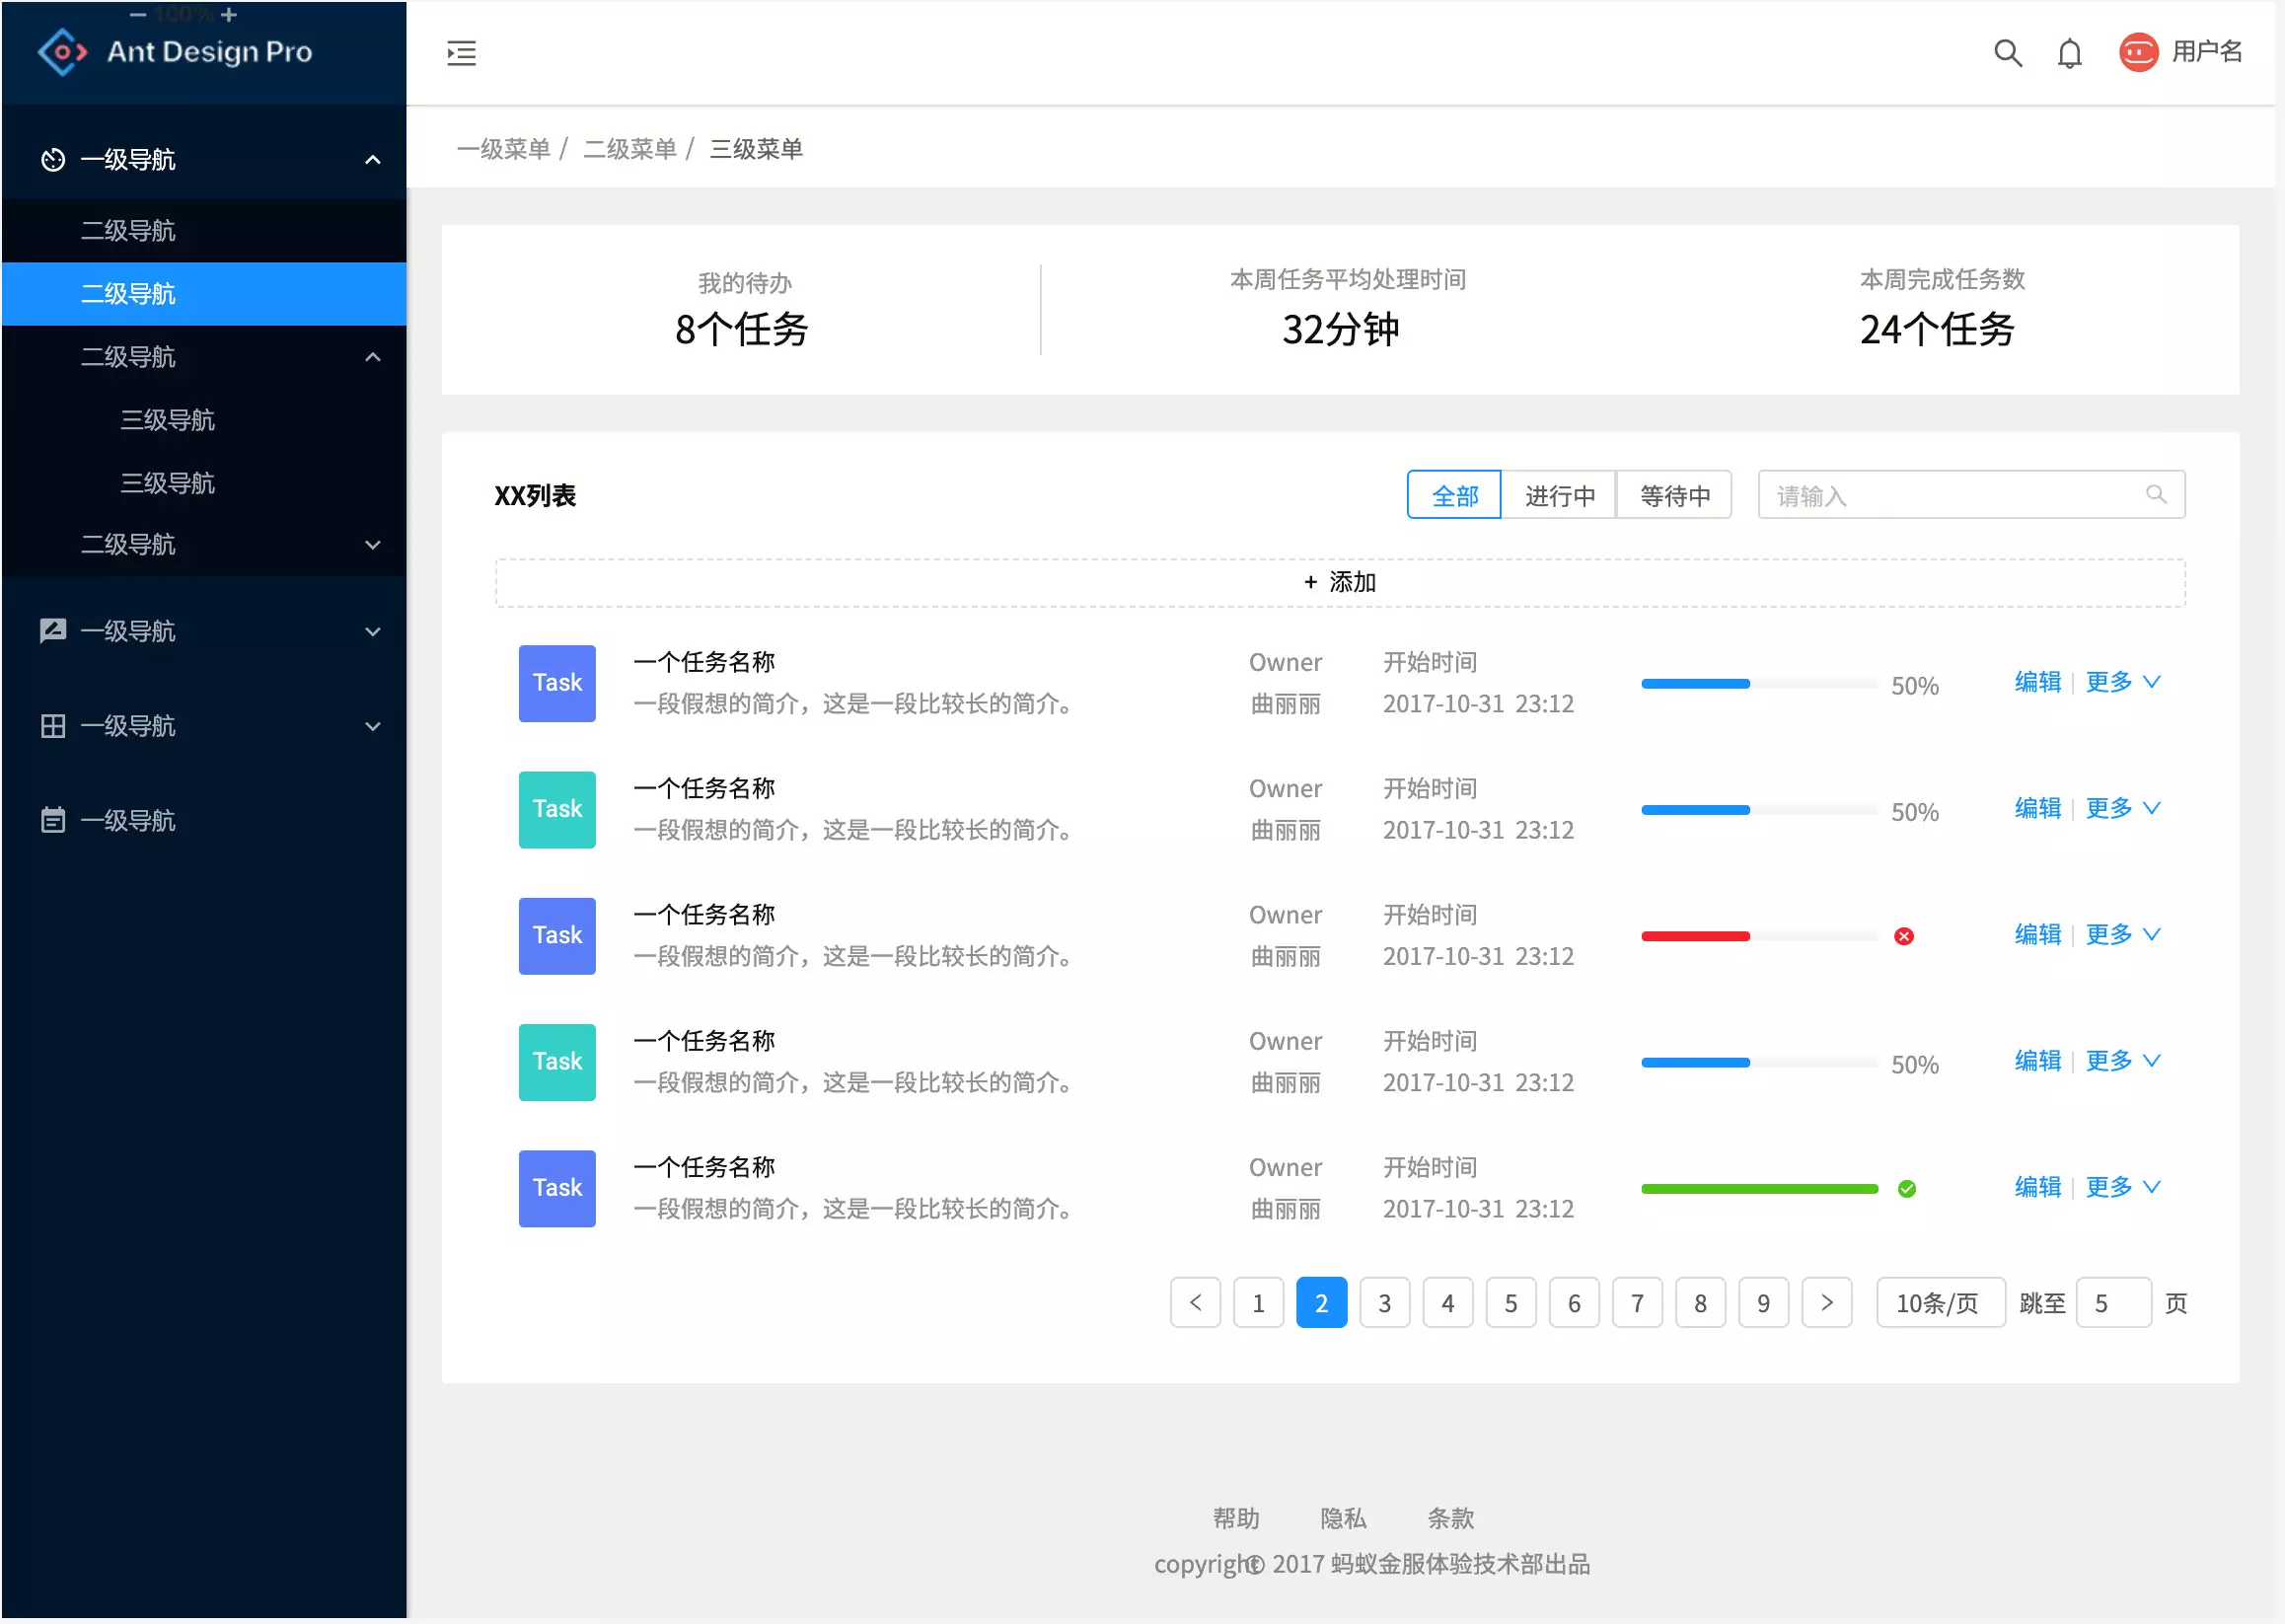Screen dimensions: 2285x1624
Task: Click page number 3 in pagination
Action: point(1385,1302)
